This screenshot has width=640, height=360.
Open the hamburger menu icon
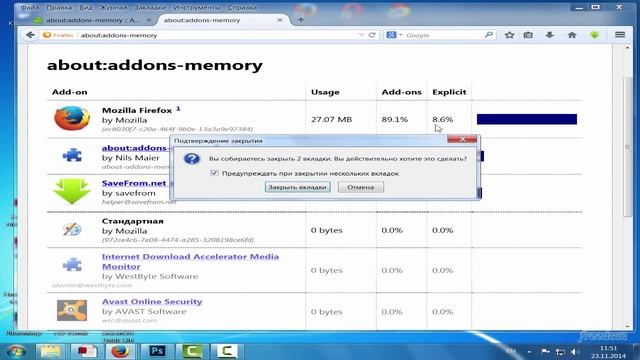coord(620,35)
